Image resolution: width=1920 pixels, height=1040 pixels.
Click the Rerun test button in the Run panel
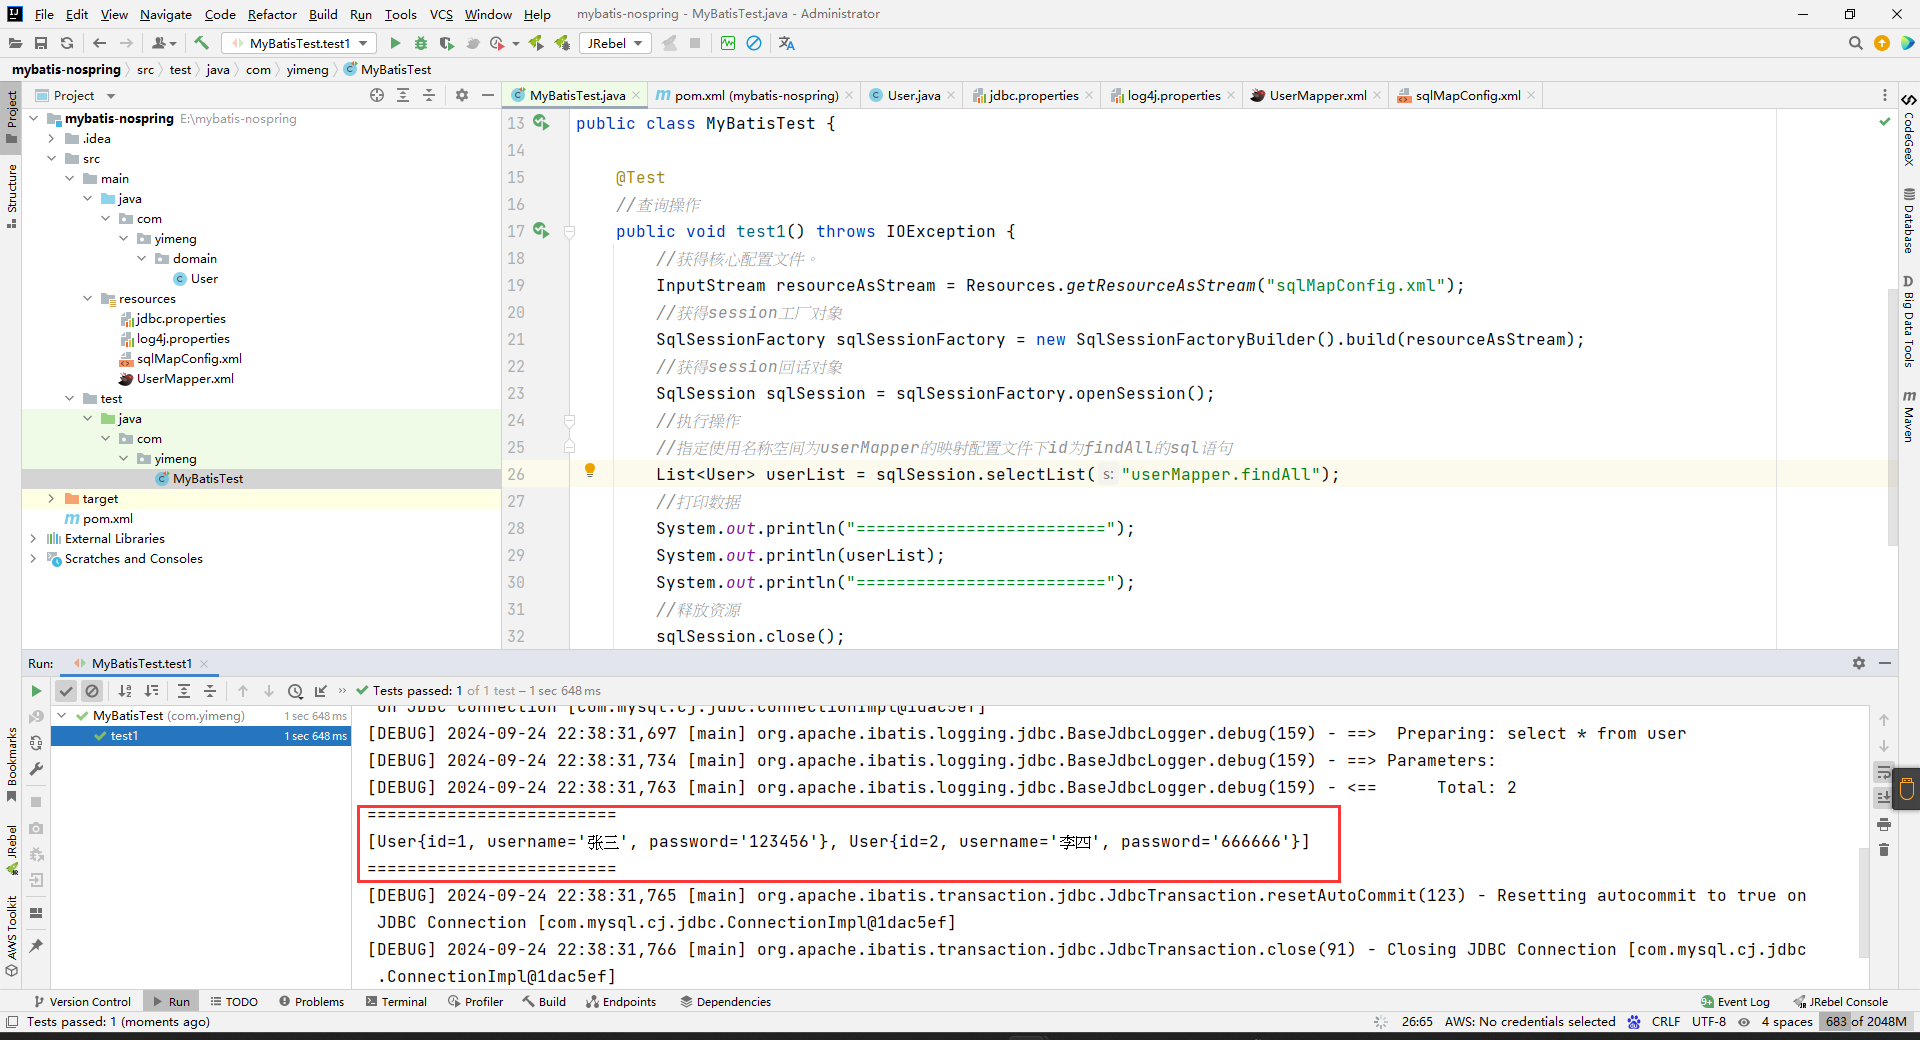36,691
